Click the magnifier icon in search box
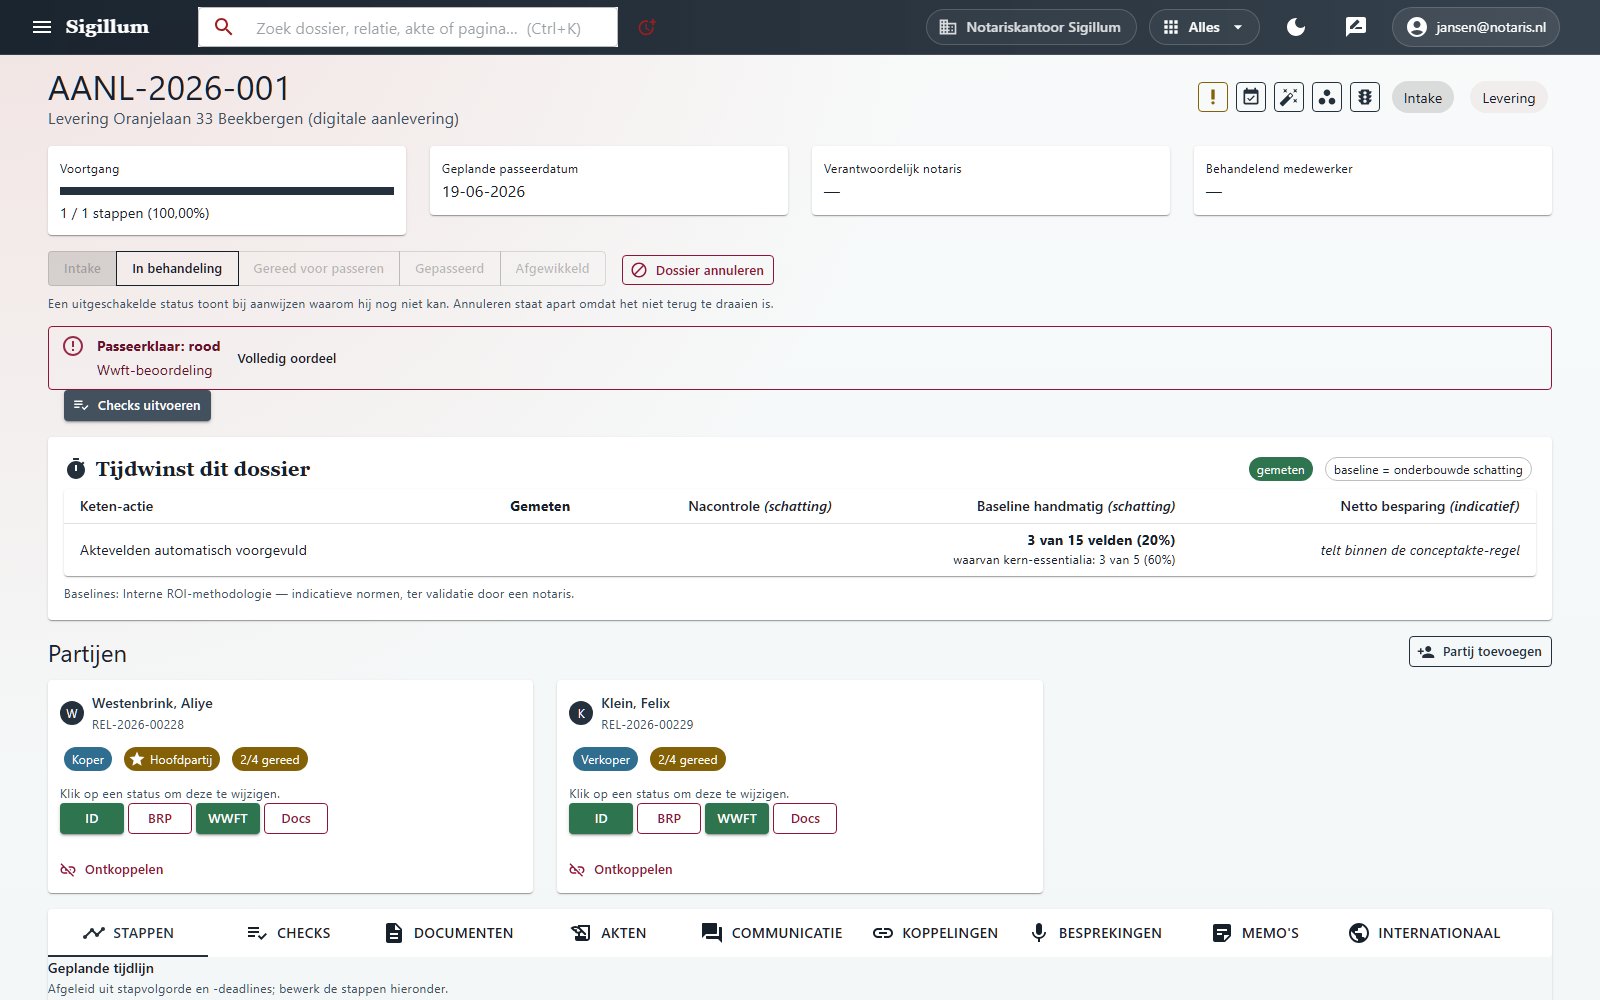 [x=224, y=27]
